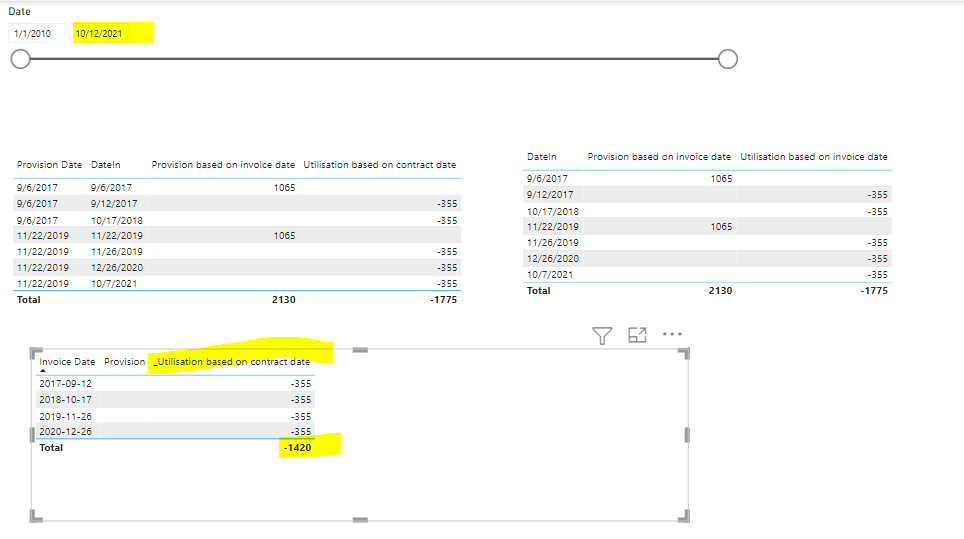Click _Utilisation based on contract date header
The image size is (964, 539).
232,362
